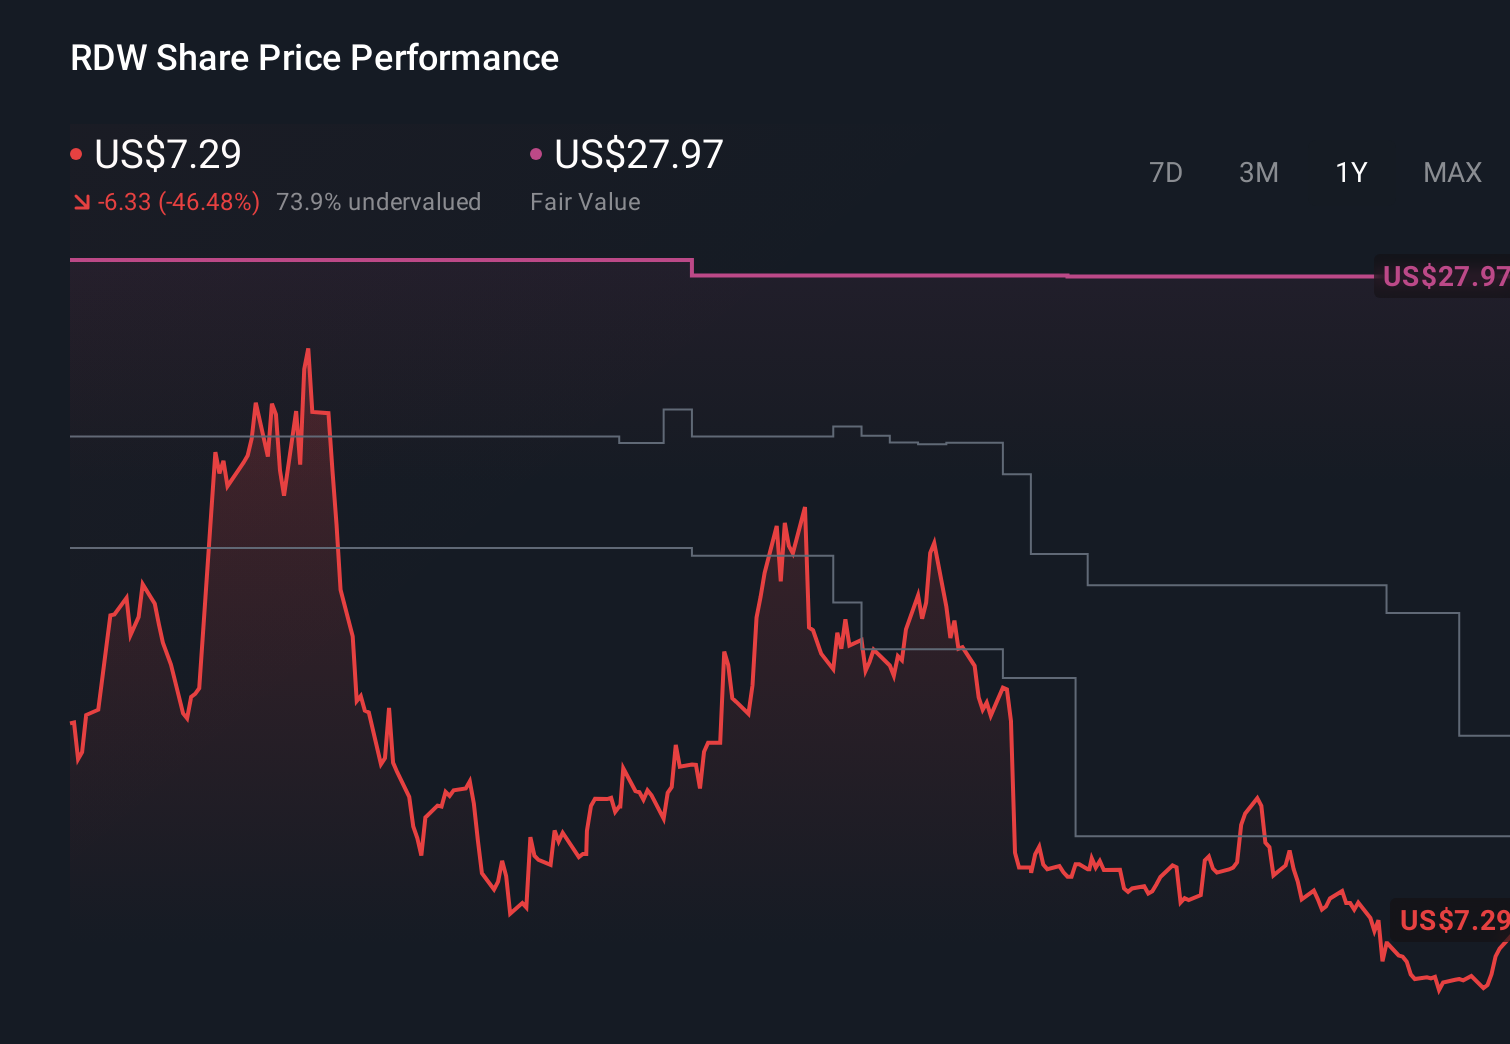The width and height of the screenshot is (1510, 1044).
Task: Click the downward red arrow next to -6.33
Action: 83,201
